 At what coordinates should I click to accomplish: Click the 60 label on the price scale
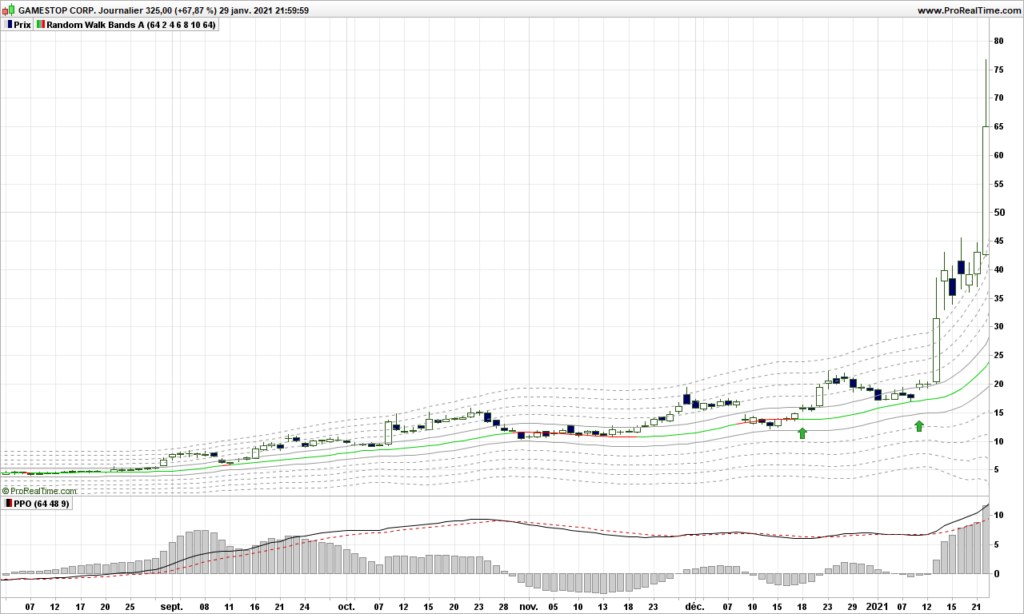(999, 155)
